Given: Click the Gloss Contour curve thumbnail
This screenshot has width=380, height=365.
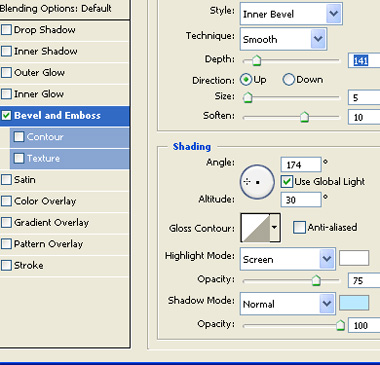Looking at the screenshot, I should tap(256, 228).
